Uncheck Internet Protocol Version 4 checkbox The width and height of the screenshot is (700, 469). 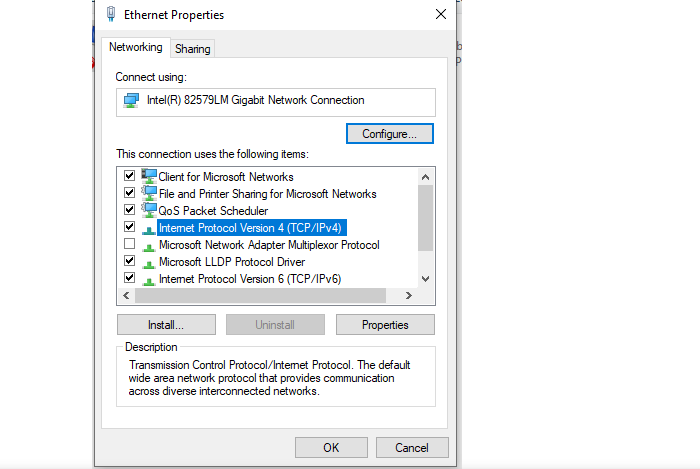tap(129, 226)
